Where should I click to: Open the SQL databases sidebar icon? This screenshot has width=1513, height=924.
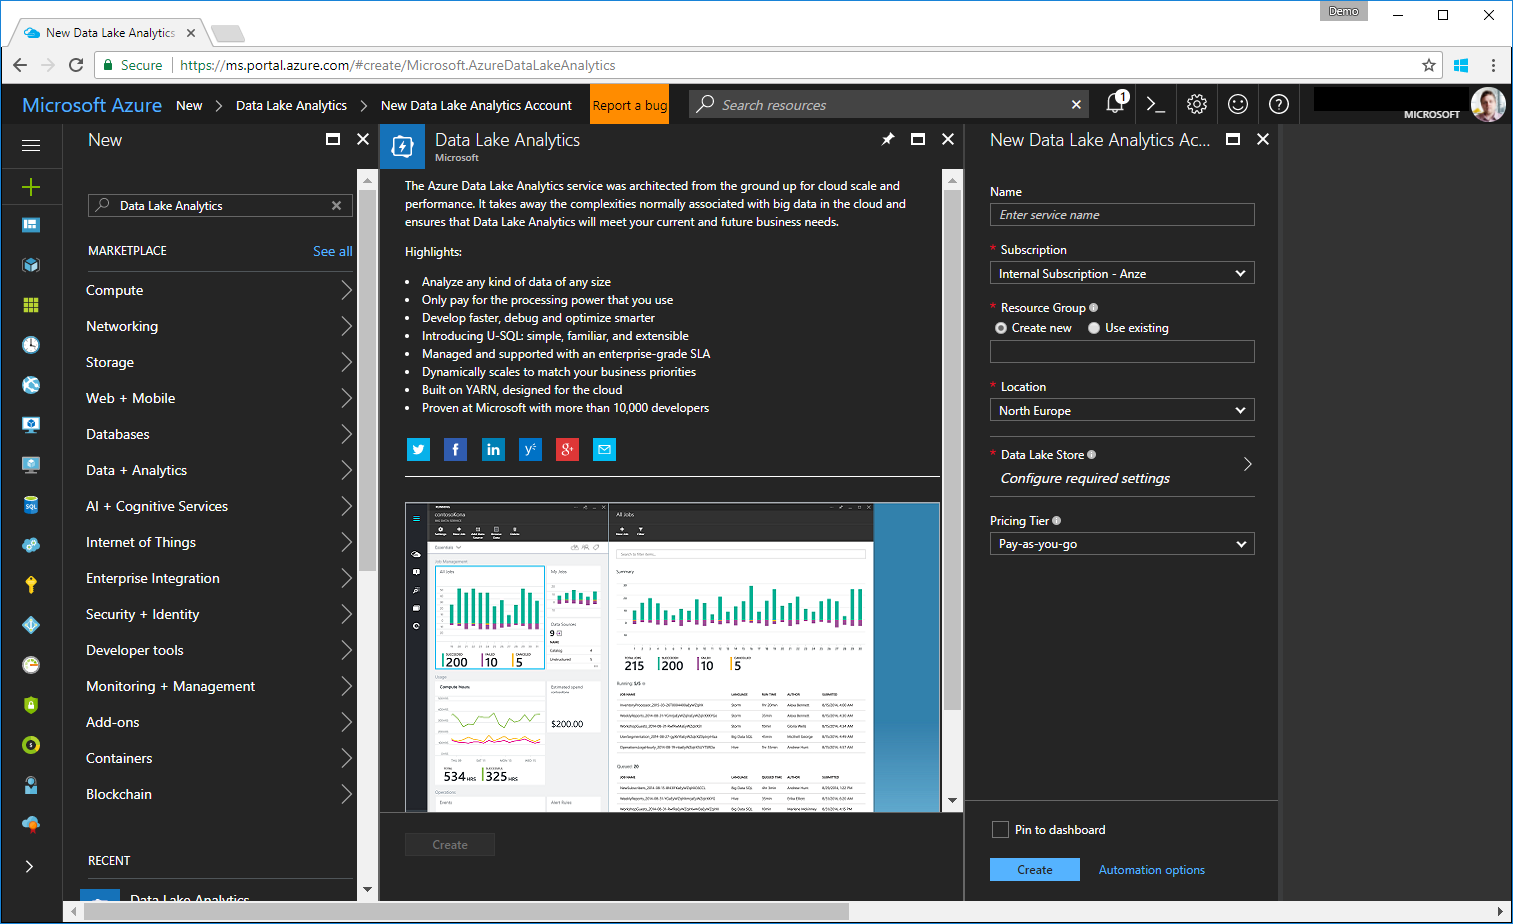31,505
